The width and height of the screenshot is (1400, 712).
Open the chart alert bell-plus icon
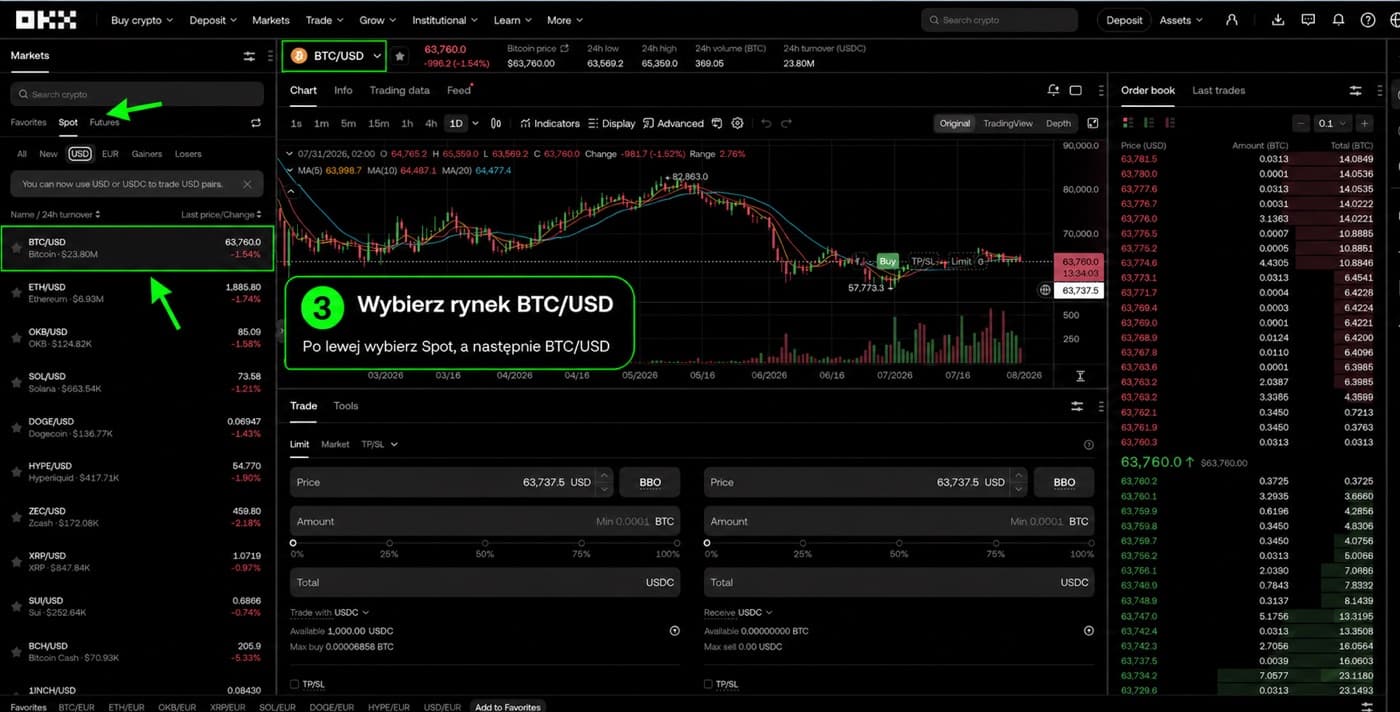(1053, 90)
